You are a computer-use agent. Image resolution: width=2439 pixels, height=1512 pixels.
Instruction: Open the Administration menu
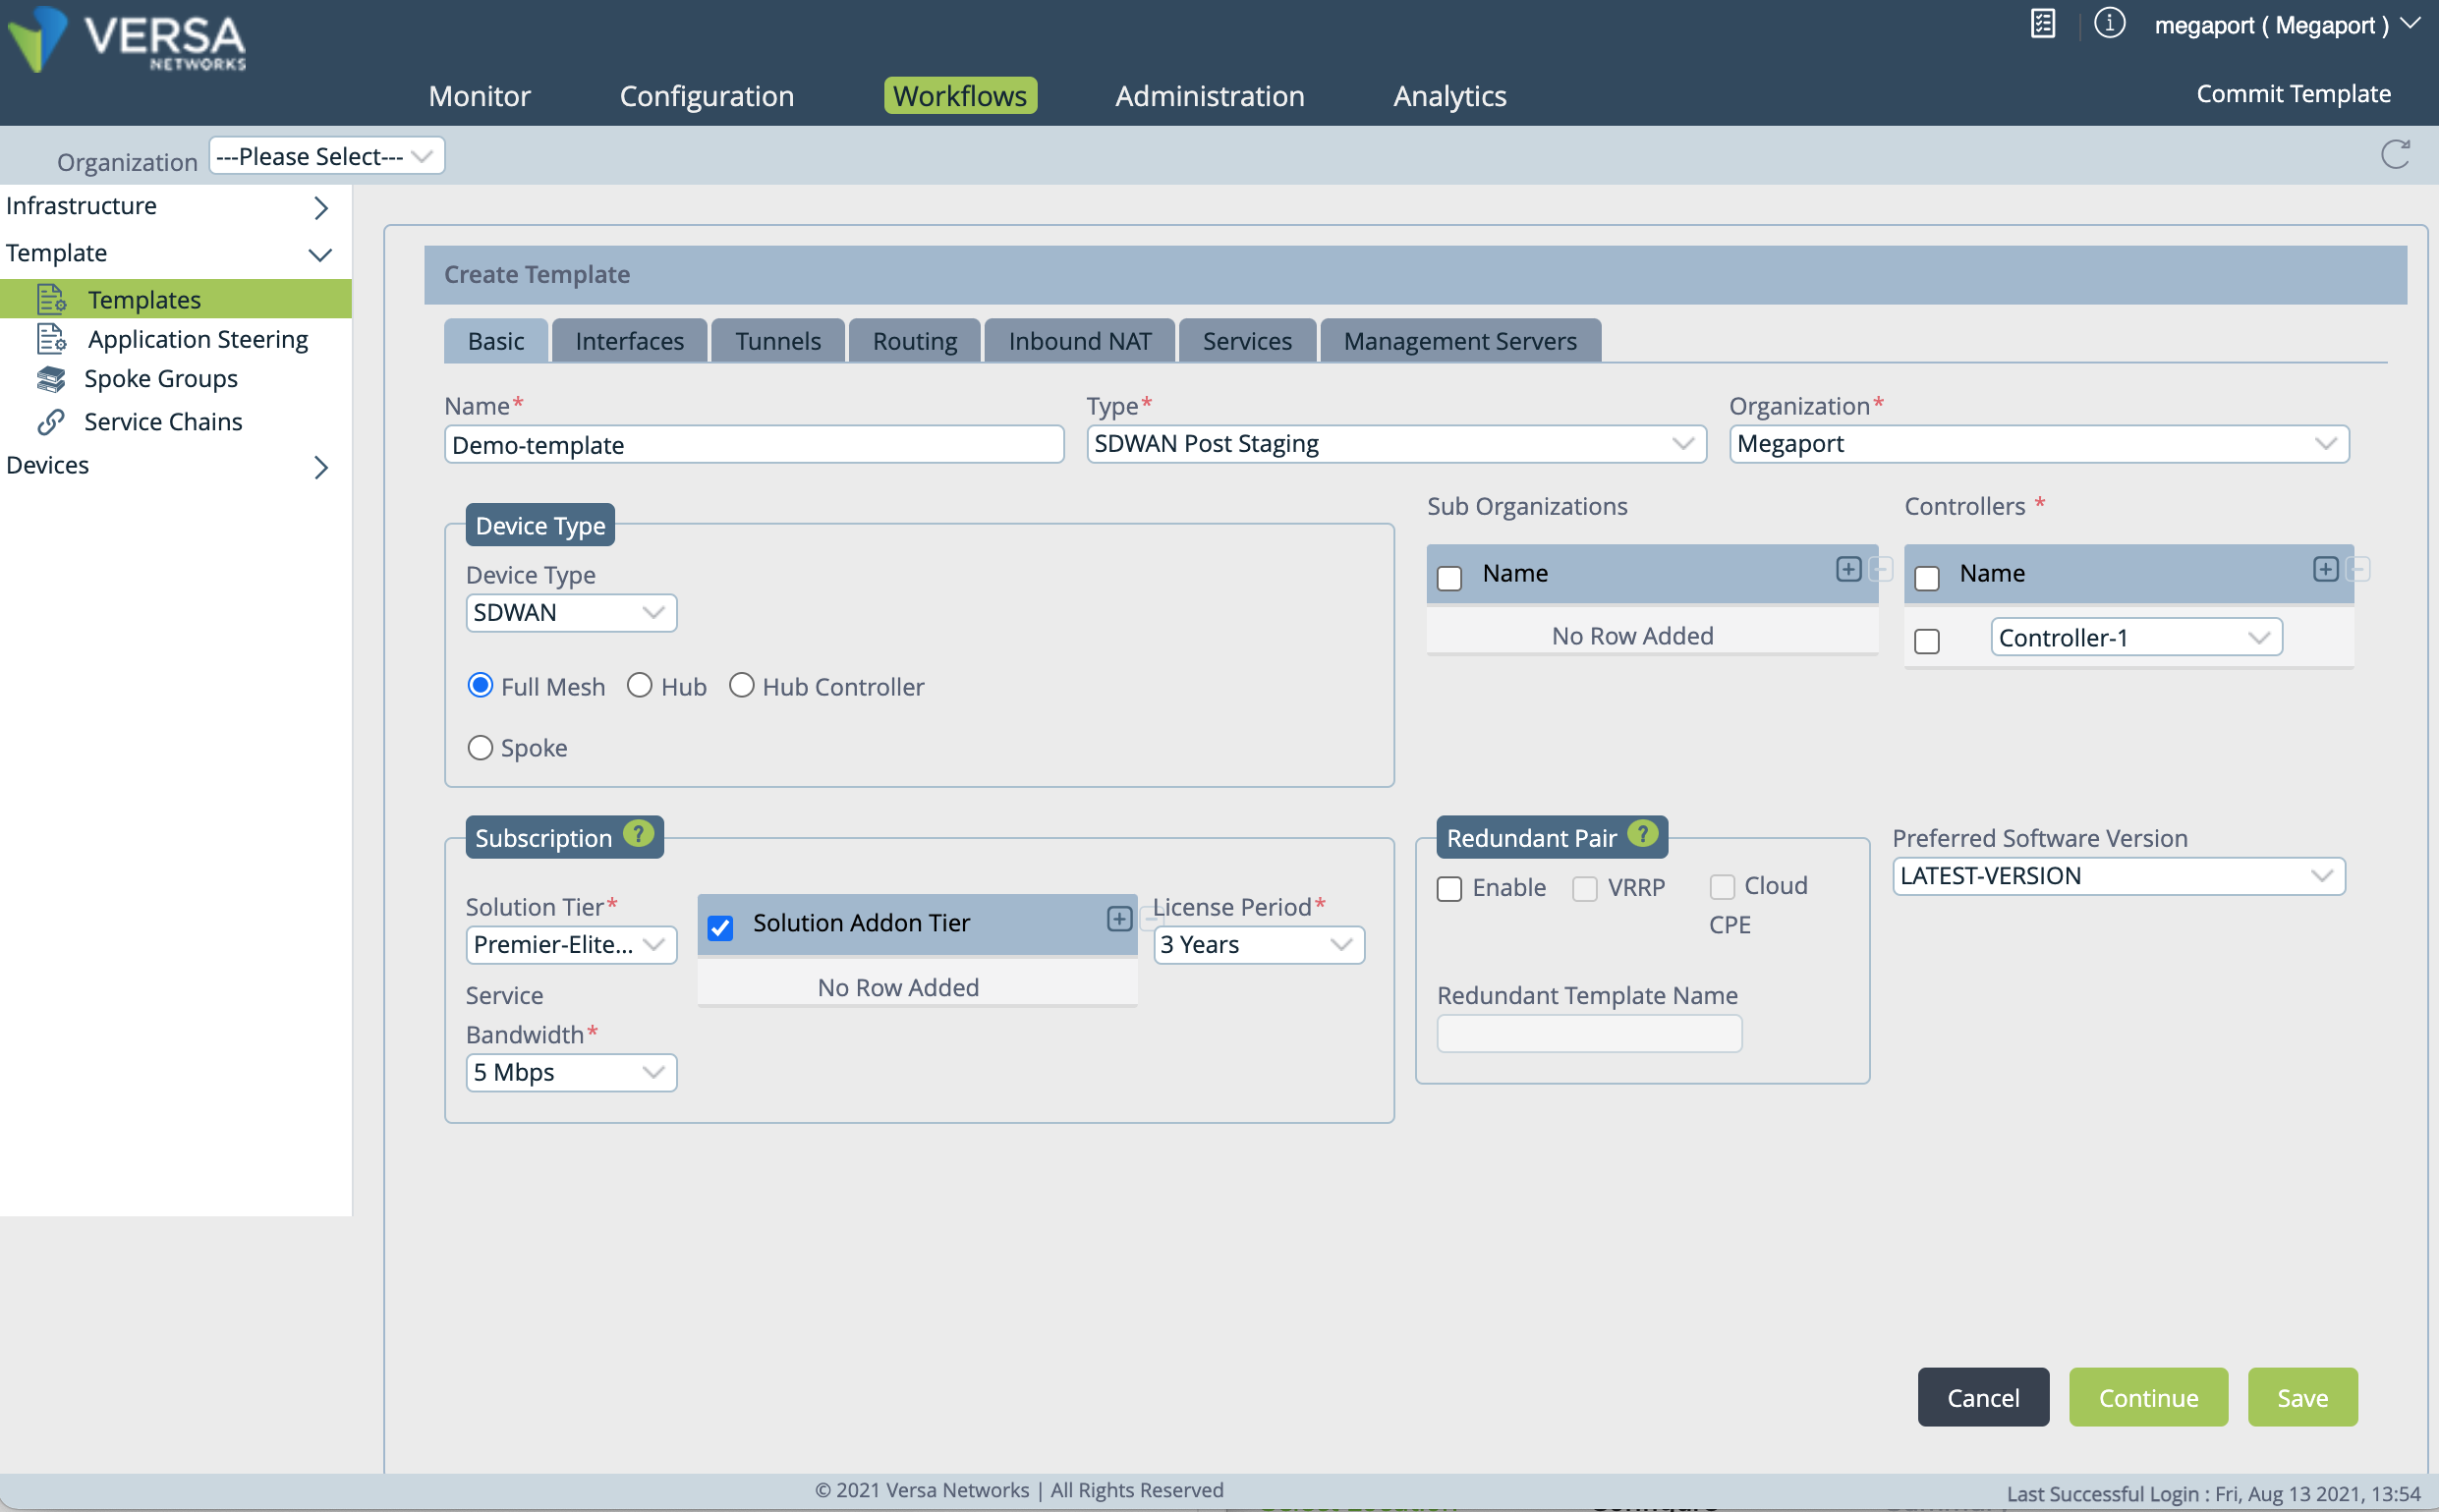pyautogui.click(x=1209, y=96)
